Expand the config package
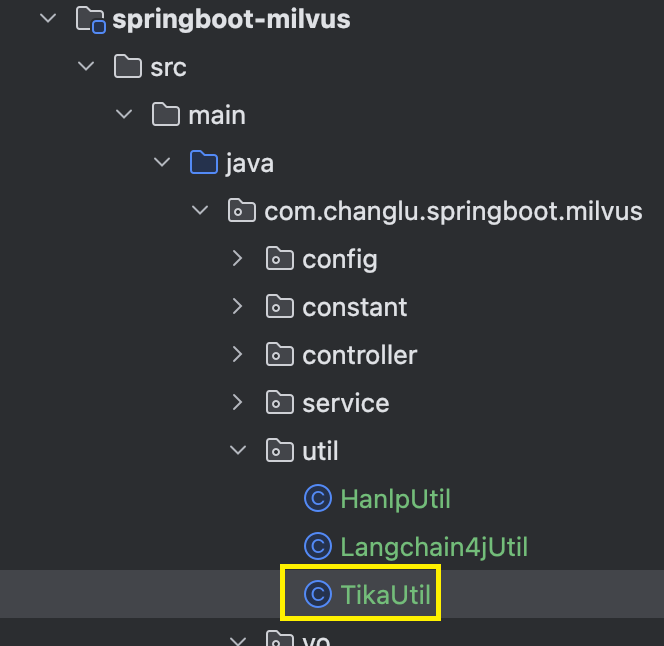The image size is (664, 646). pos(237,258)
